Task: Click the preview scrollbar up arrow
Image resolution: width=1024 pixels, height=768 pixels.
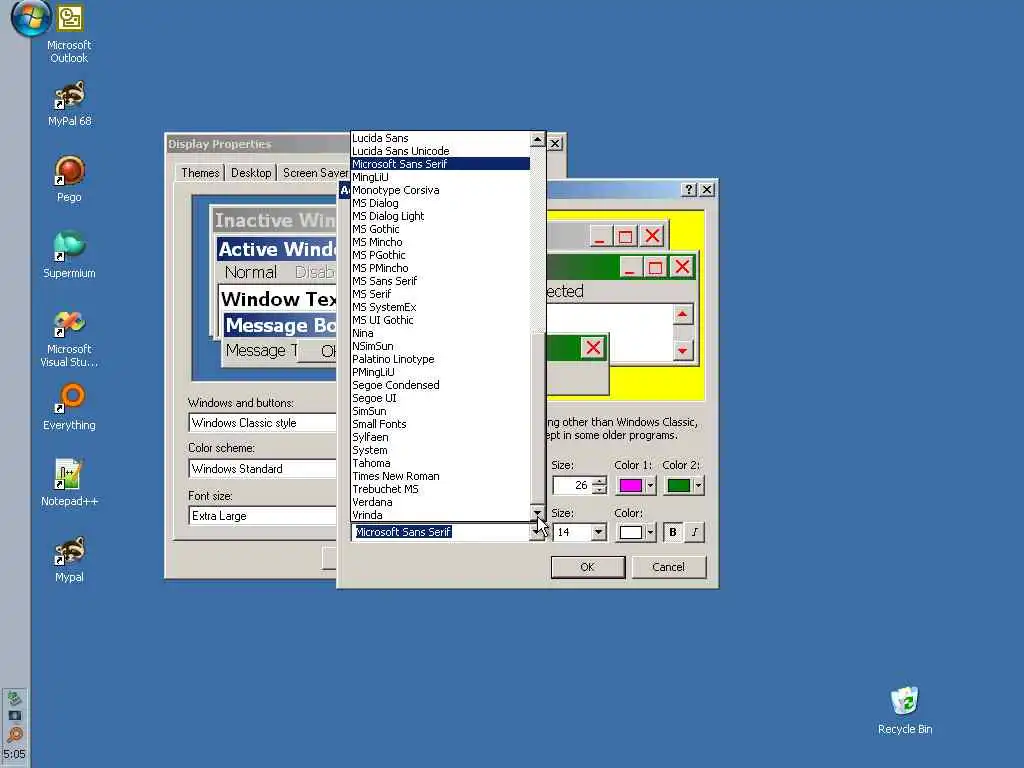Action: pyautogui.click(x=682, y=315)
